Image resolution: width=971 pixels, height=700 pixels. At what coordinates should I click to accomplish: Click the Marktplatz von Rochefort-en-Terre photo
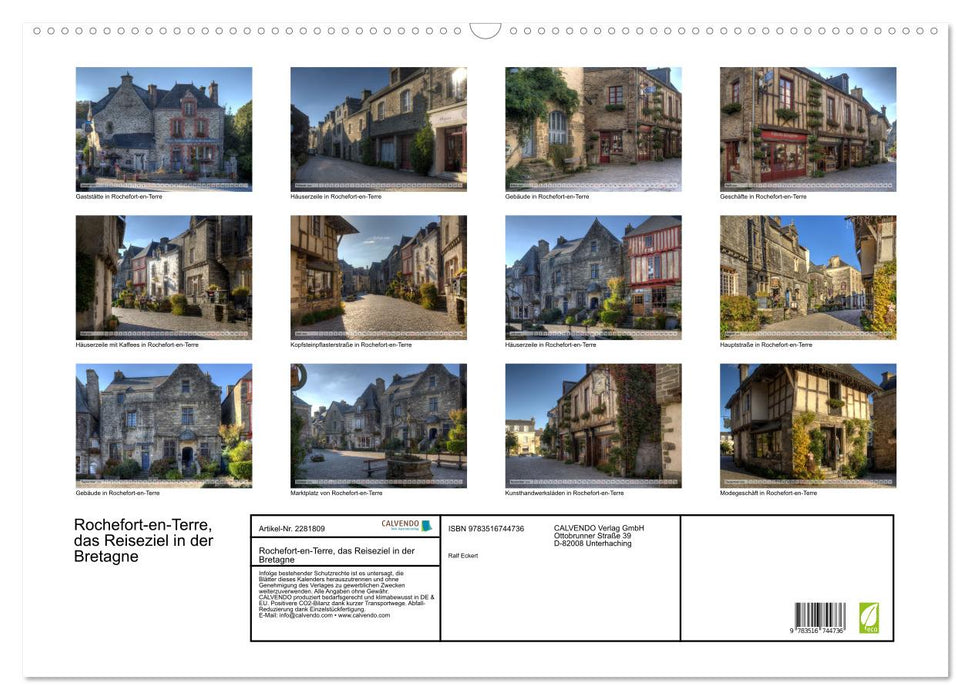[378, 426]
